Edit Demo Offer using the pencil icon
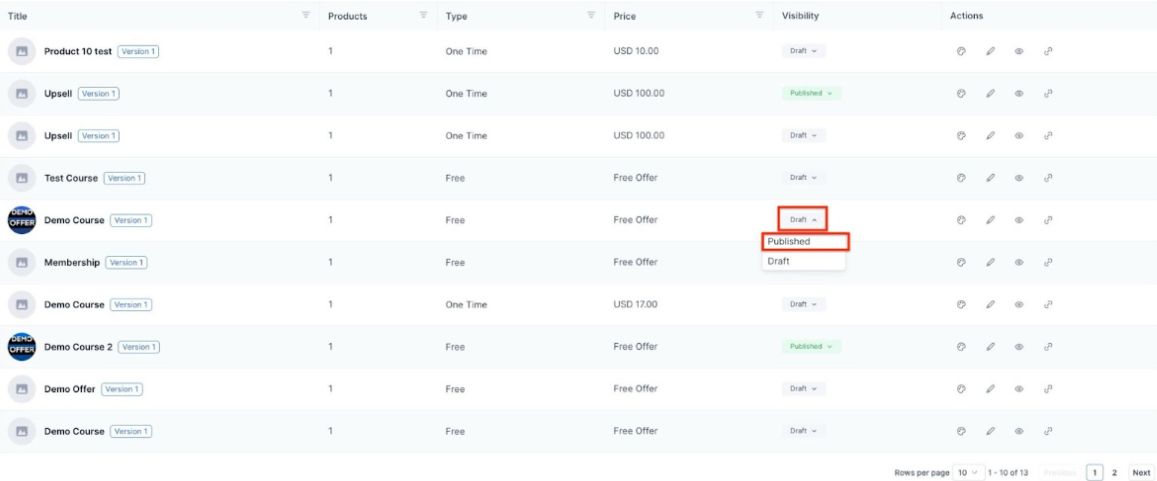The width and height of the screenshot is (1157, 481). [x=989, y=388]
